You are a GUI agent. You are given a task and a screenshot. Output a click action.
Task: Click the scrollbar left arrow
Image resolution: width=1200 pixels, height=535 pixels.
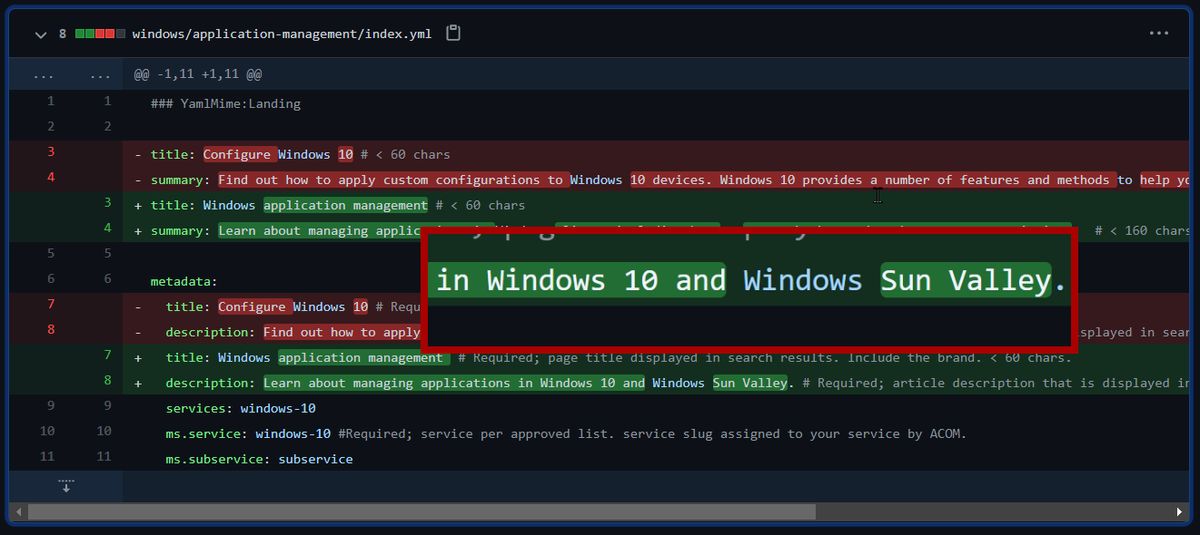click(18, 512)
